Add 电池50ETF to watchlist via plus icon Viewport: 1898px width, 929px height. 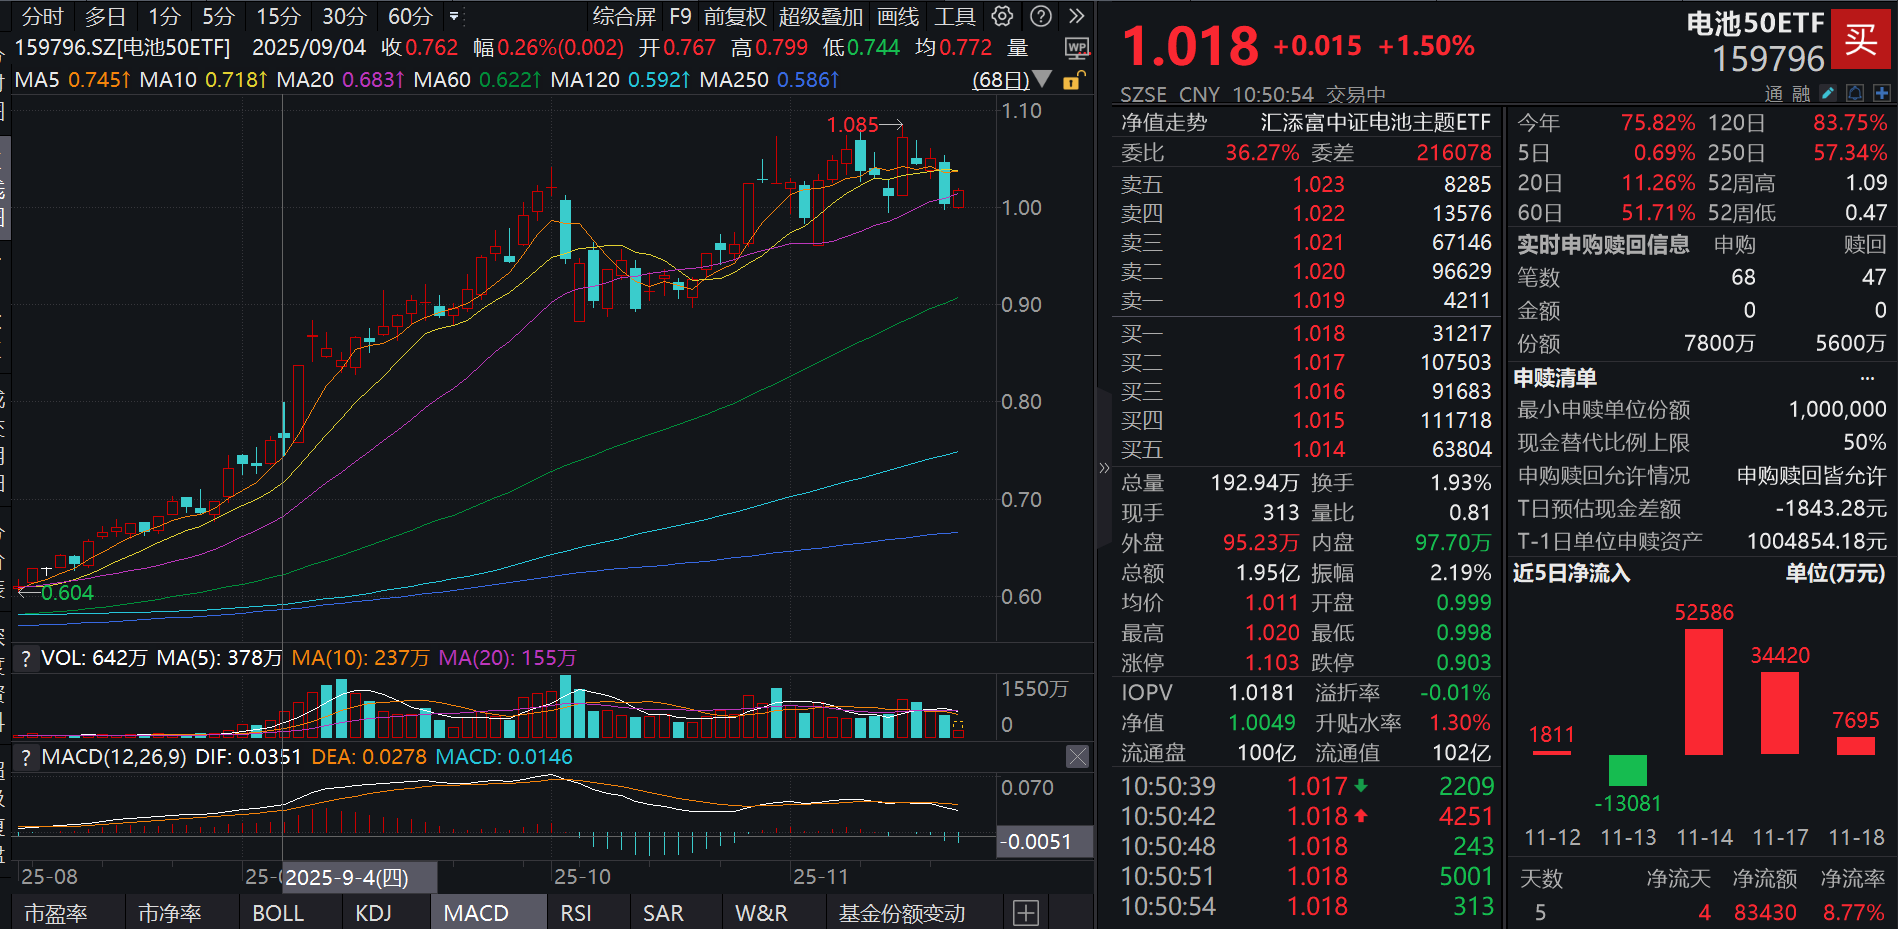pos(1882,92)
